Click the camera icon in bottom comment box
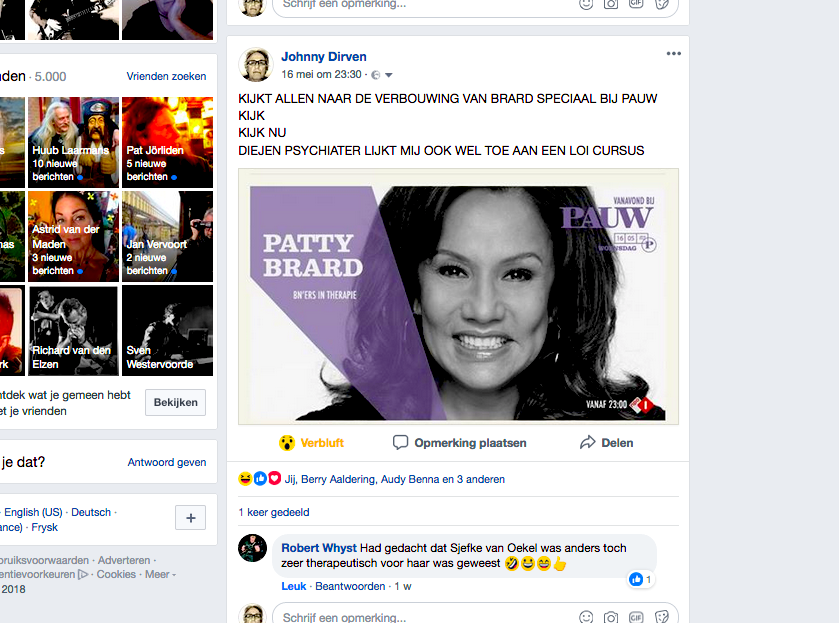The image size is (839, 623). coord(611,617)
